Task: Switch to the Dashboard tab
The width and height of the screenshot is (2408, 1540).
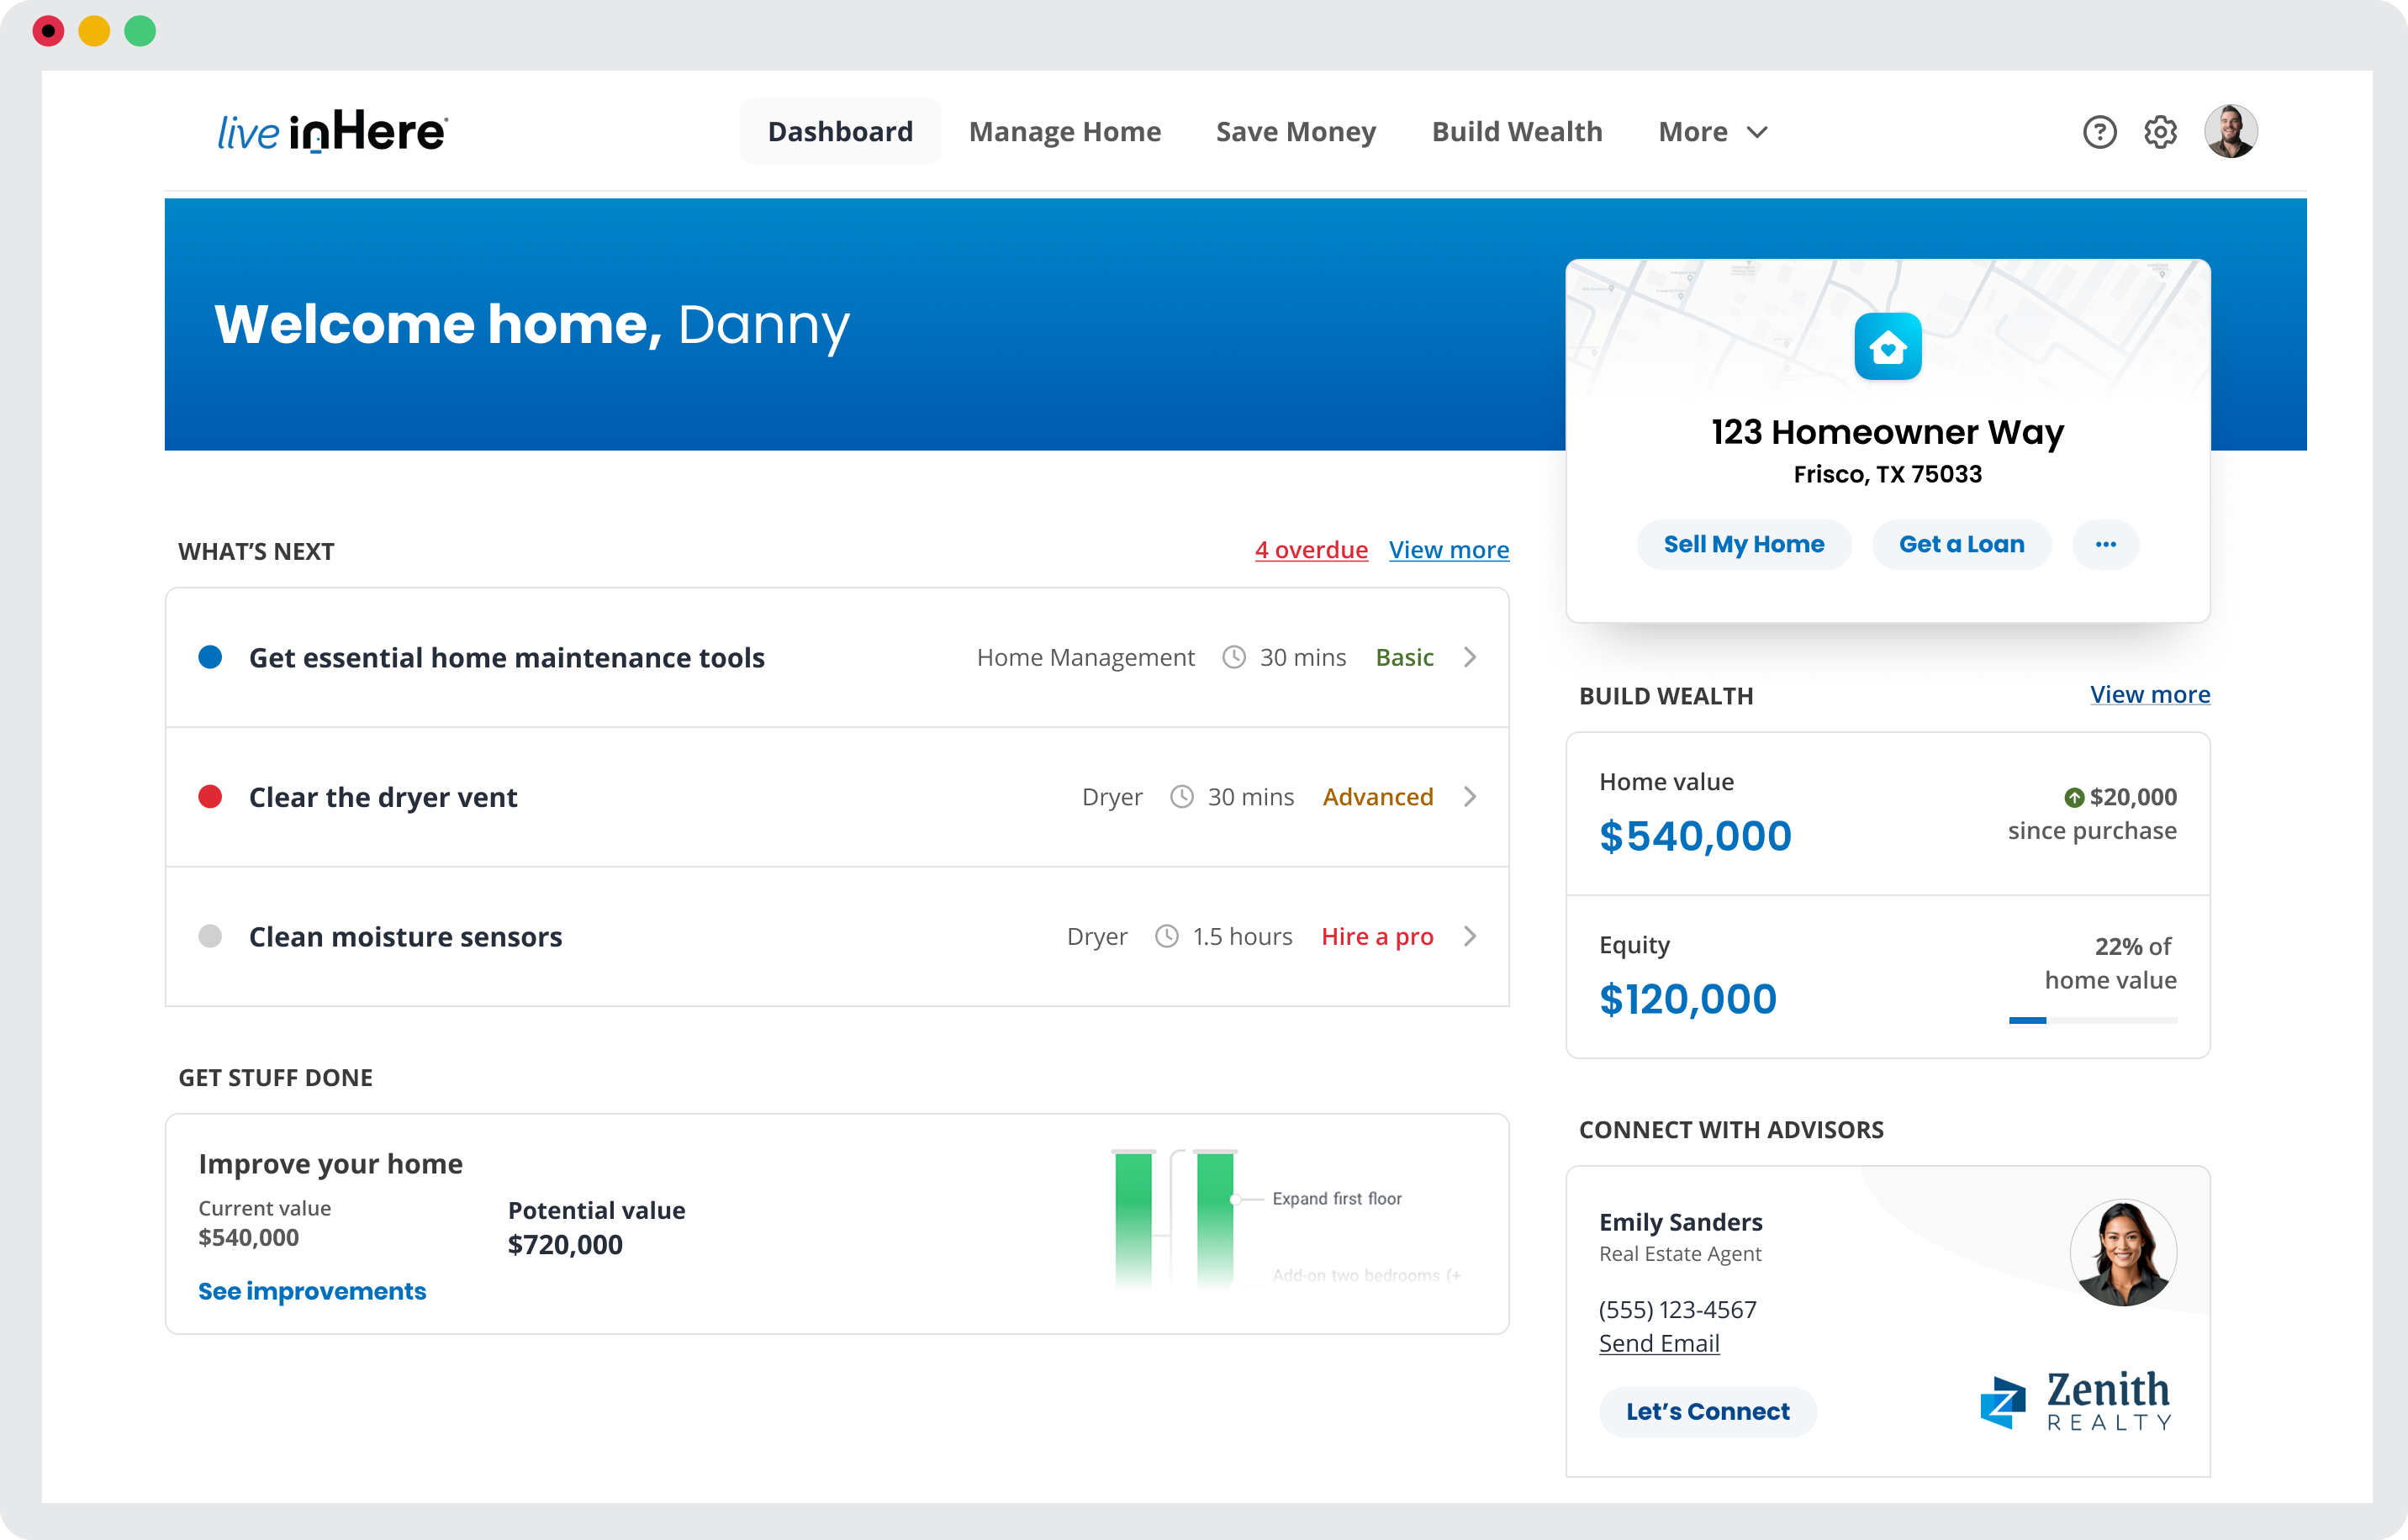Action: pyautogui.click(x=840, y=132)
